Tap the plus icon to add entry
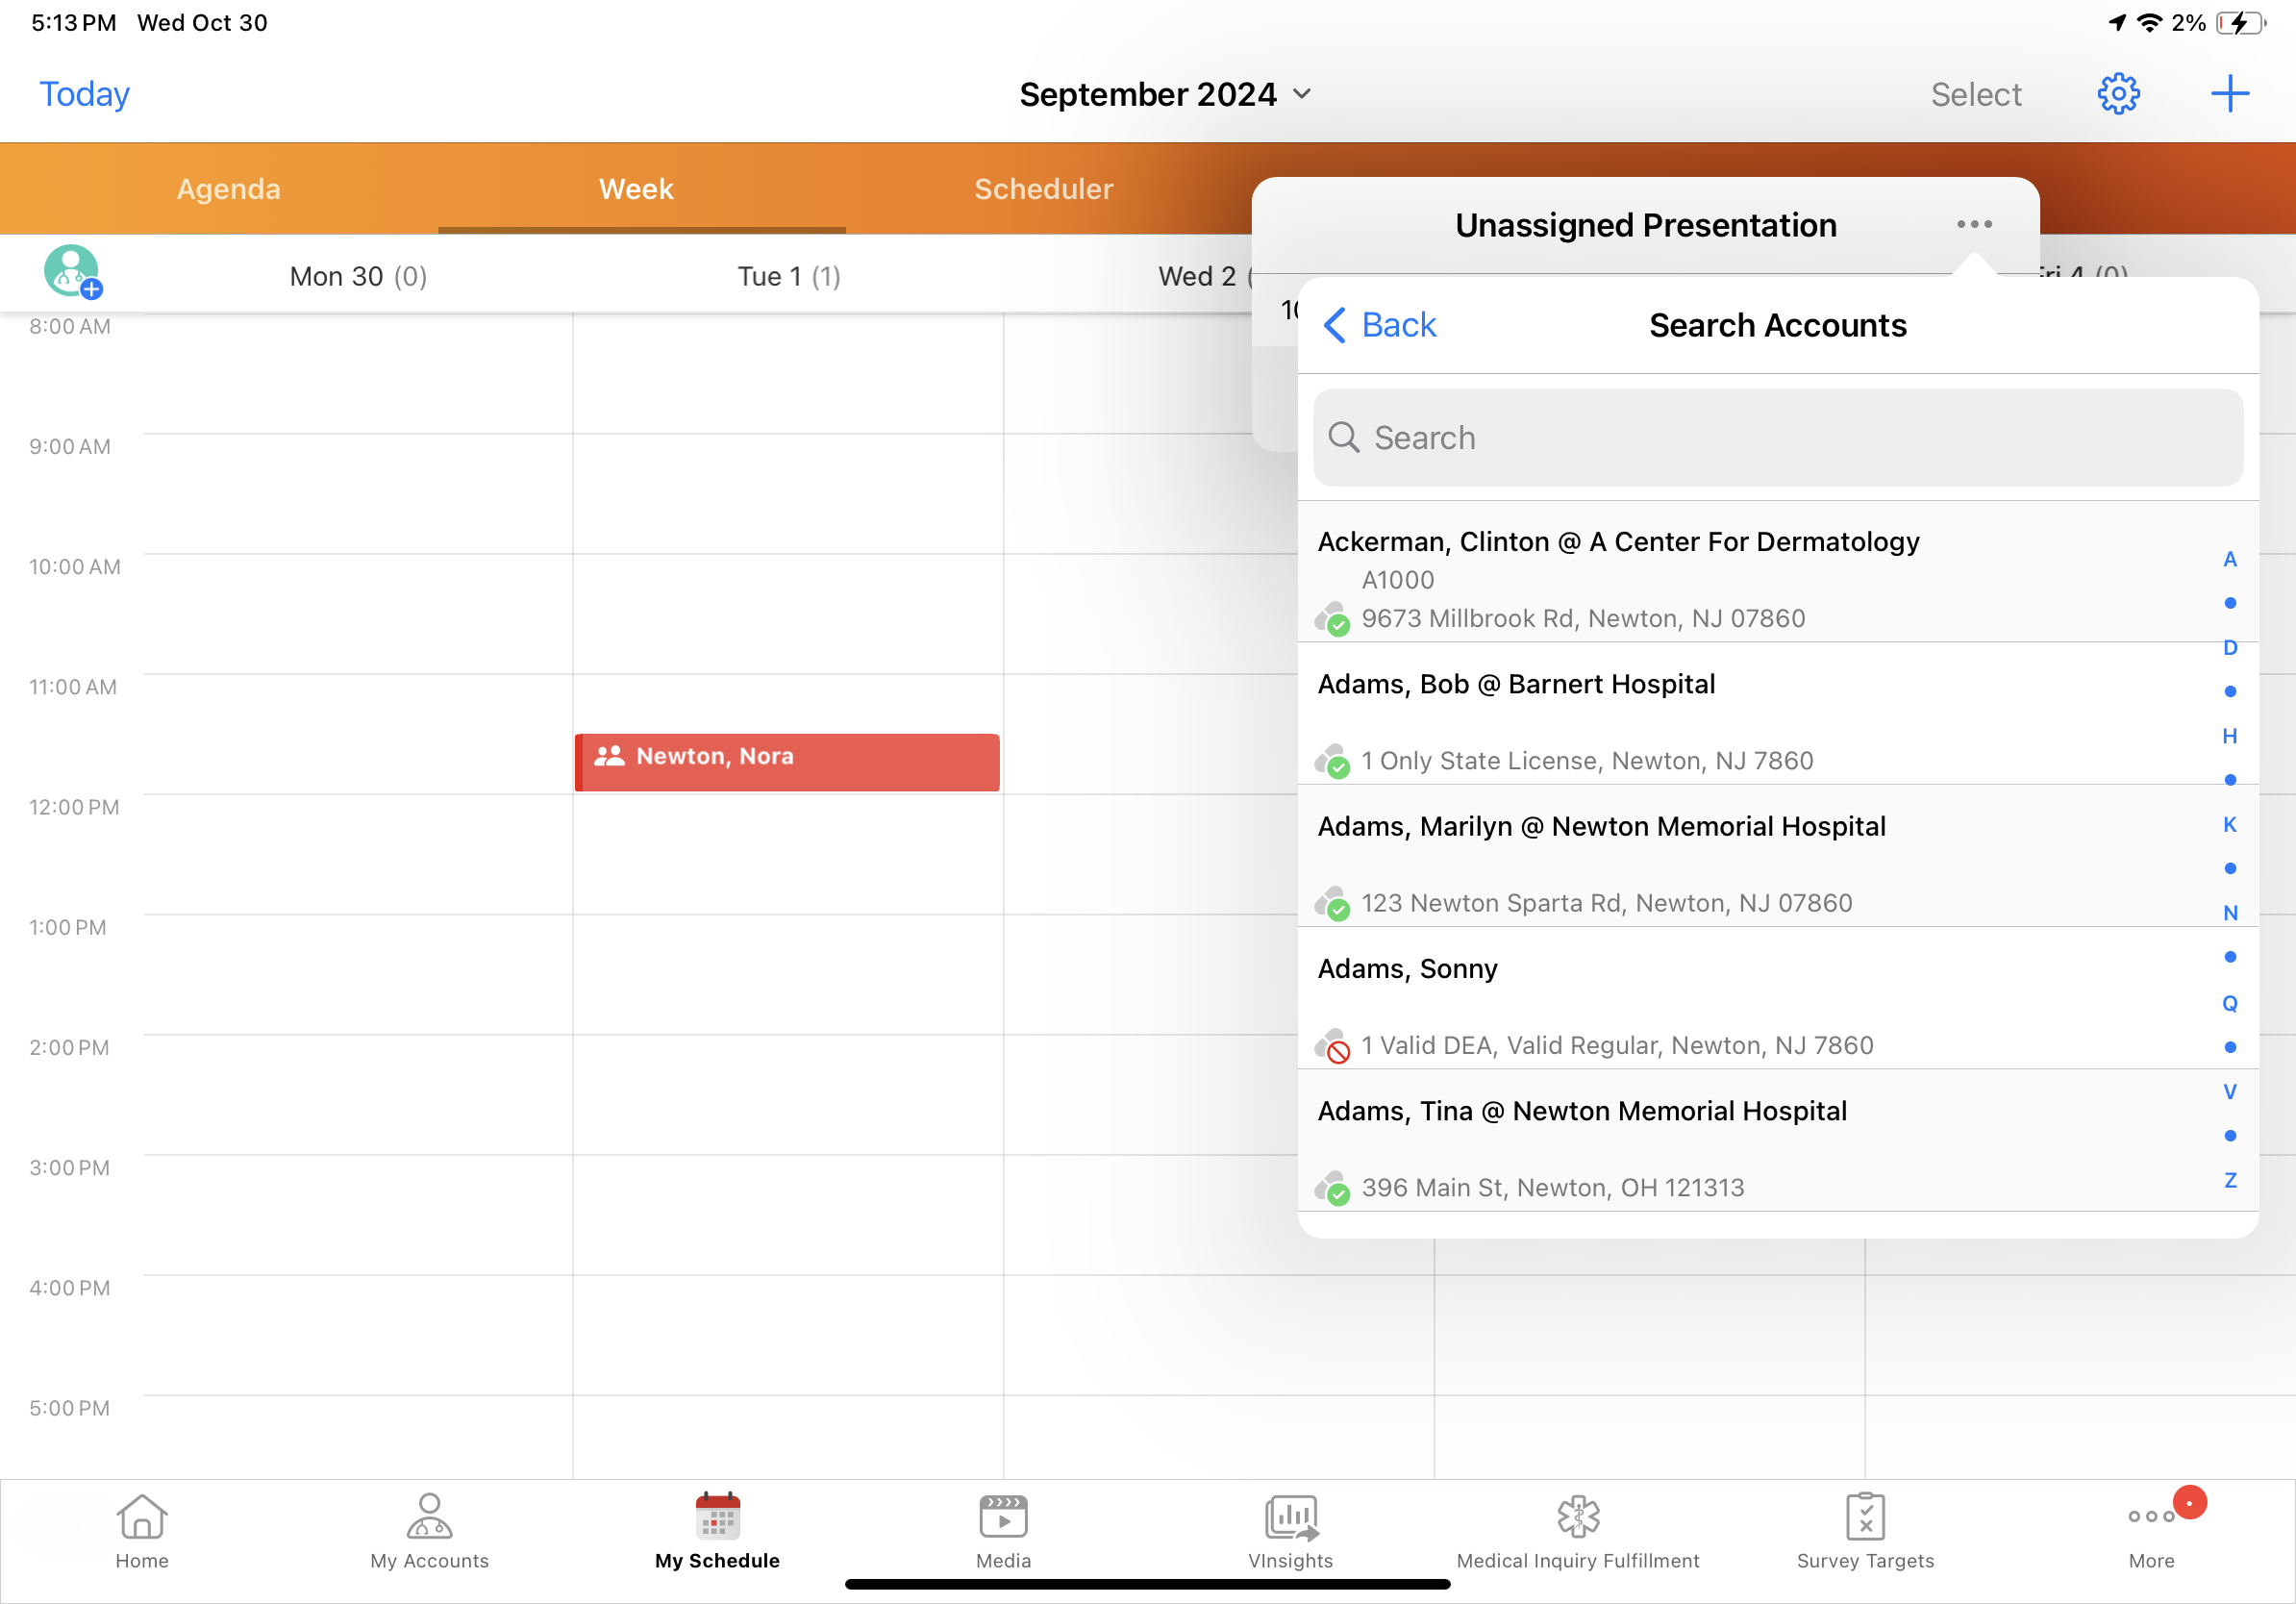The width and height of the screenshot is (2296, 1604). tap(2229, 94)
